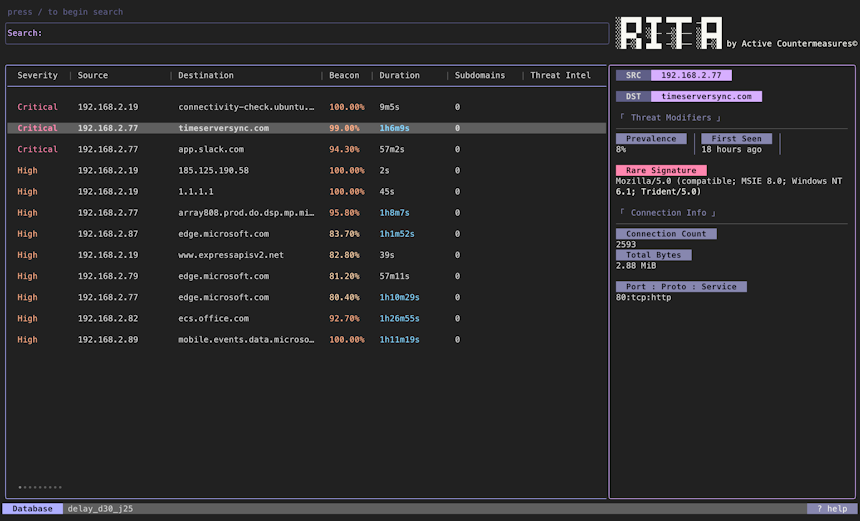Click the delay_d30_j25 database name
860x521 pixels.
[x=100, y=508]
